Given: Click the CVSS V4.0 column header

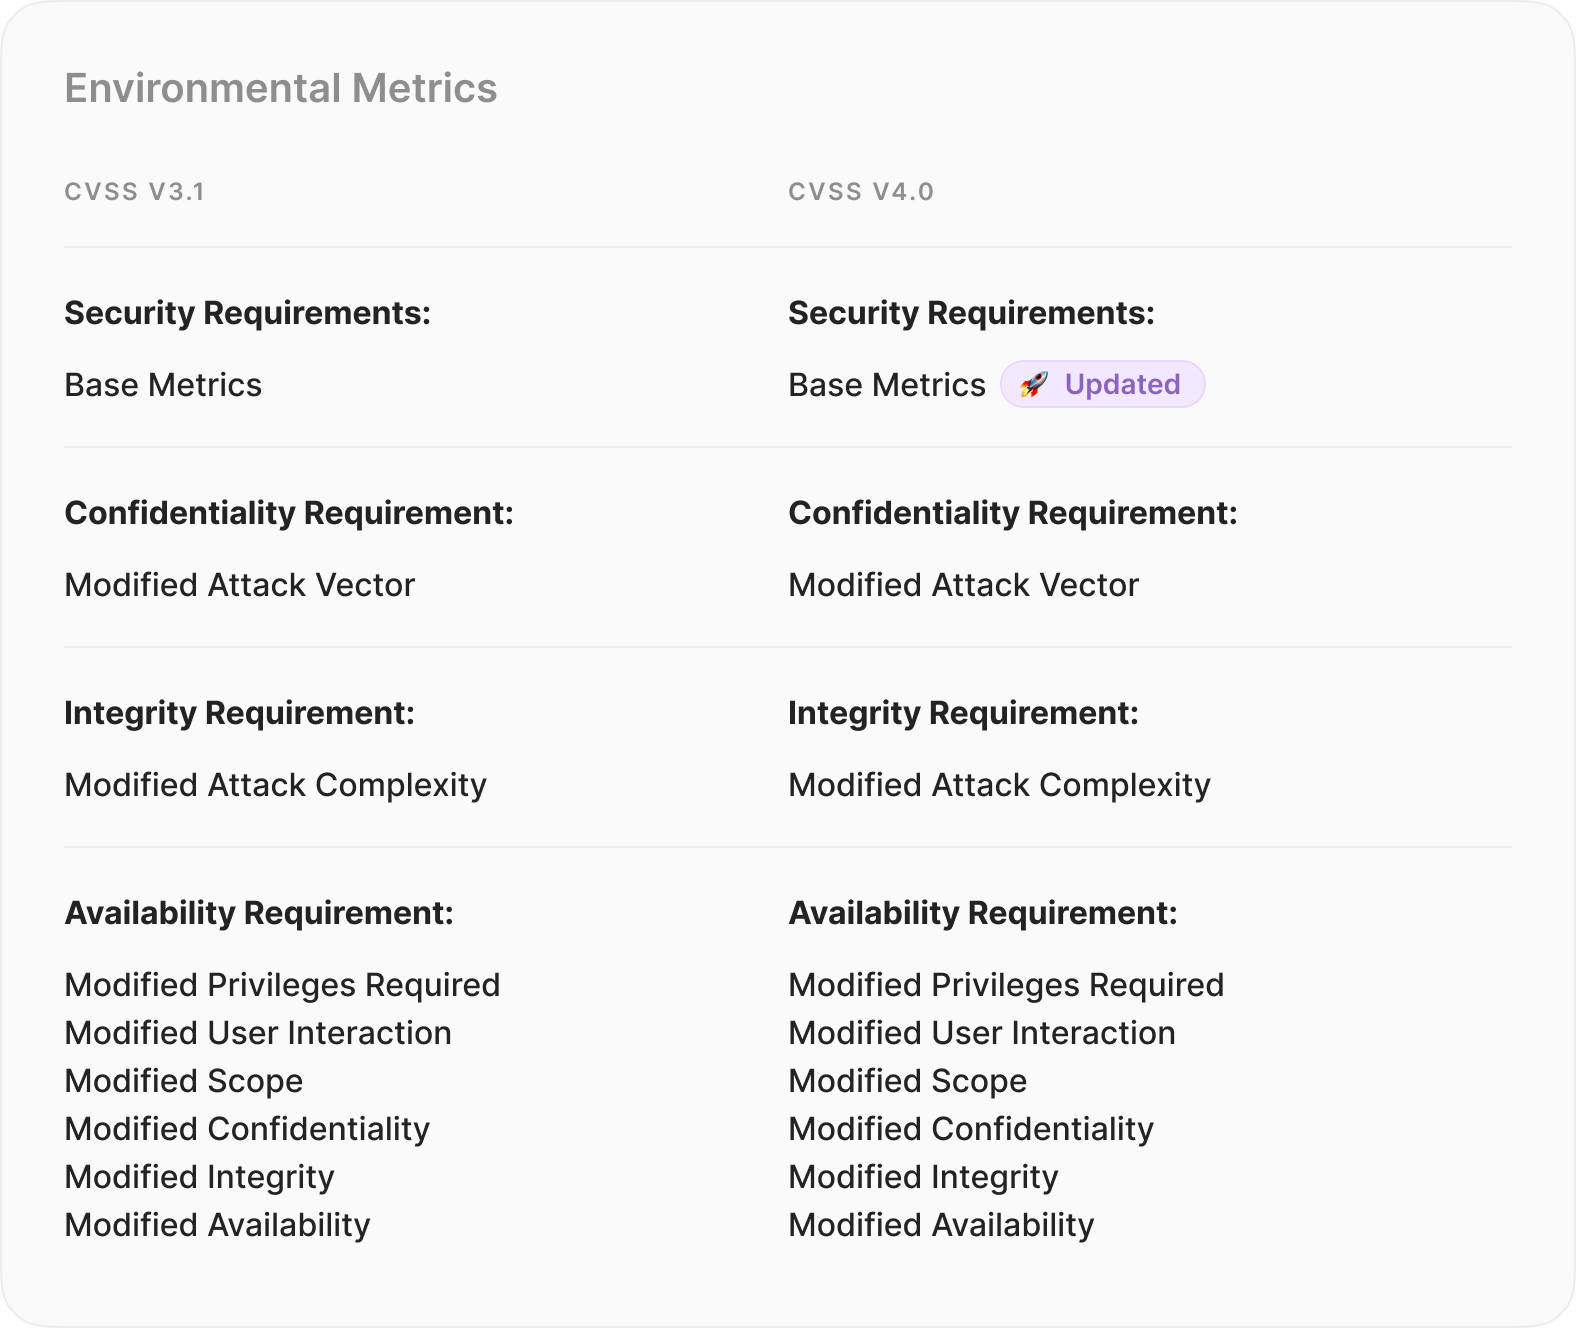Looking at the screenshot, I should (x=861, y=192).
